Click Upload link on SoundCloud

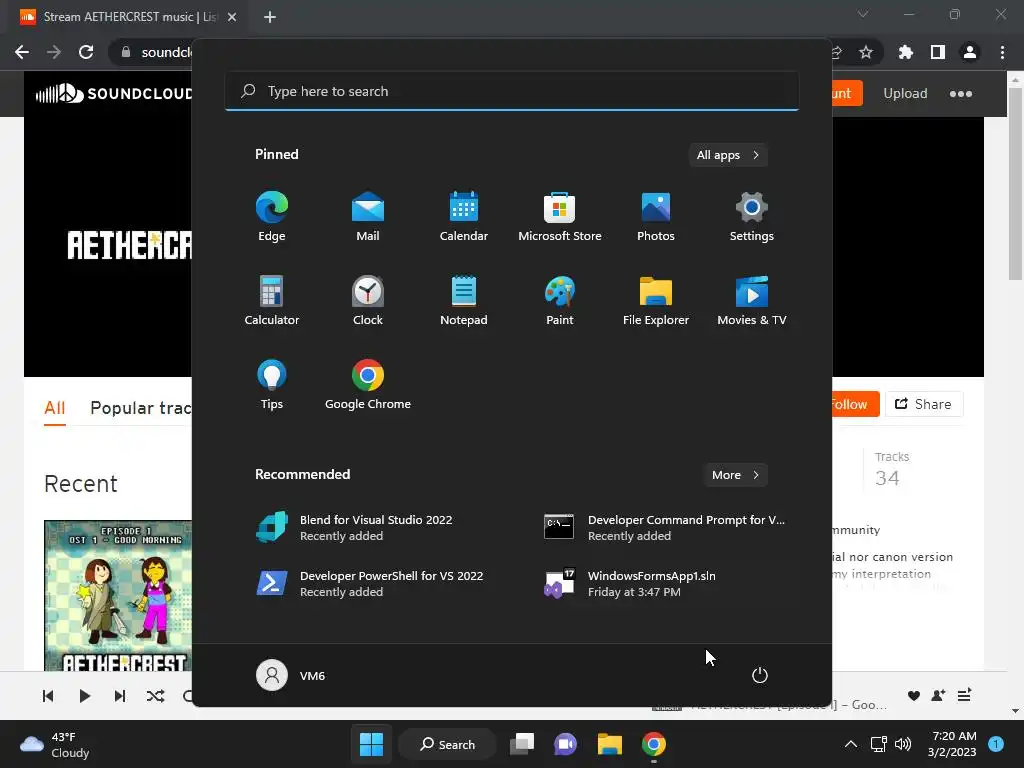pyautogui.click(x=905, y=93)
